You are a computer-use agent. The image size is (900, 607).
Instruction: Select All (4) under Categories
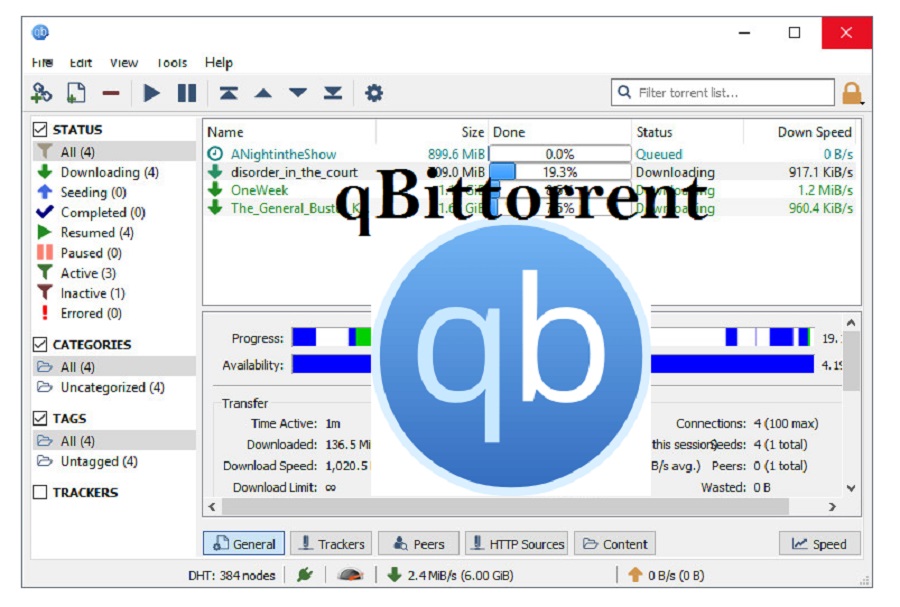[x=114, y=367]
